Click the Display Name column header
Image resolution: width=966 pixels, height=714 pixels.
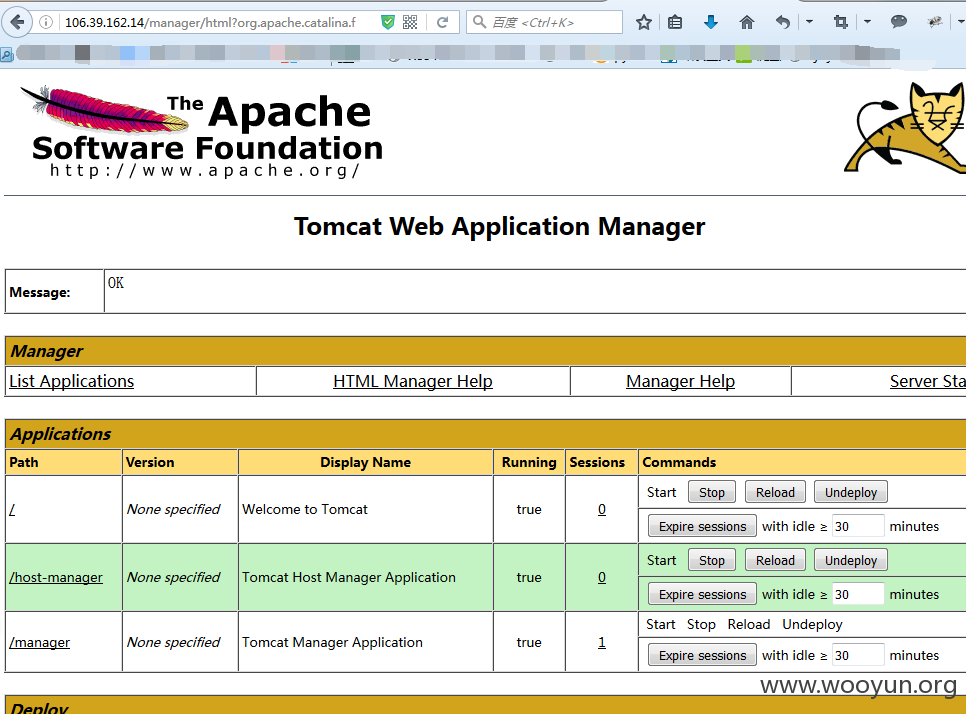coord(365,463)
